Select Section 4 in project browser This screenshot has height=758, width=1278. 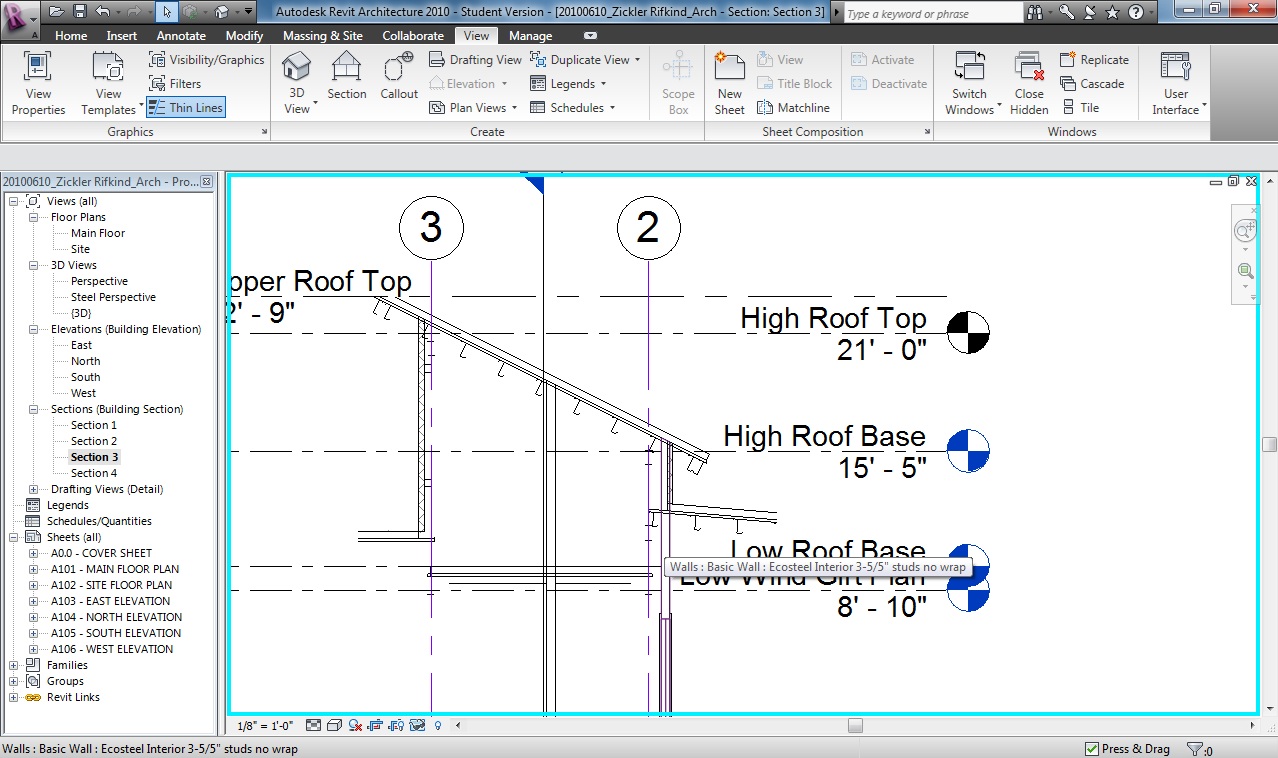tap(93, 473)
